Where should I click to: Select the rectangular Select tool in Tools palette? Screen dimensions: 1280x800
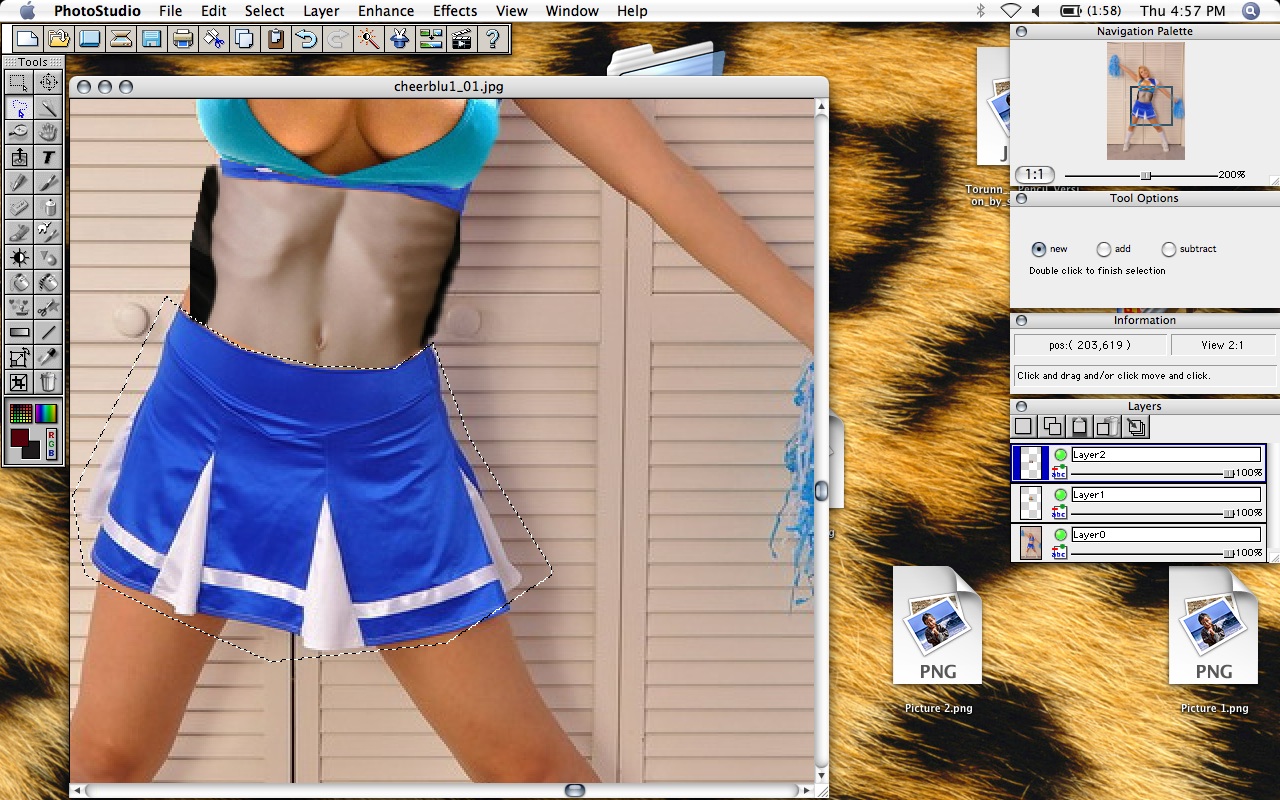pos(19,82)
